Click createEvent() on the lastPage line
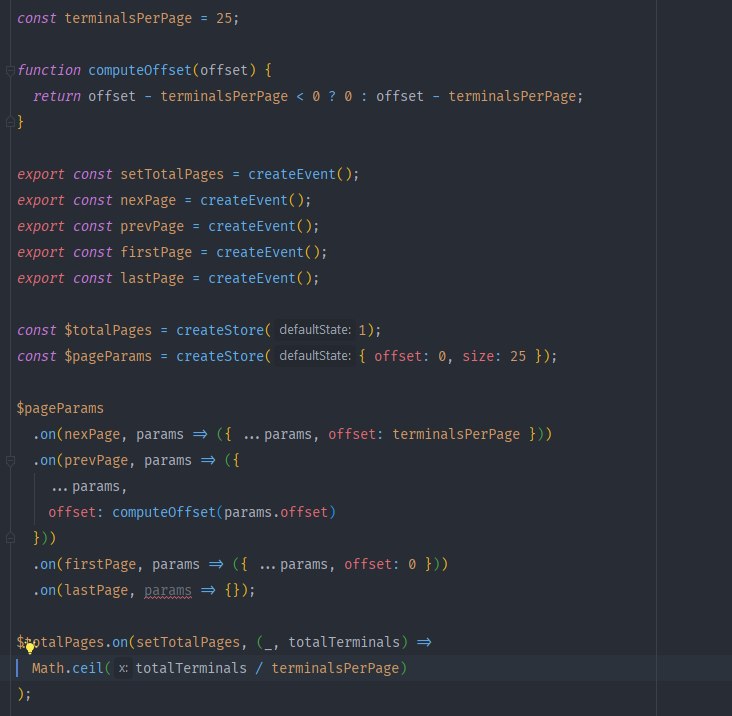The height and width of the screenshot is (716, 732). [260, 278]
